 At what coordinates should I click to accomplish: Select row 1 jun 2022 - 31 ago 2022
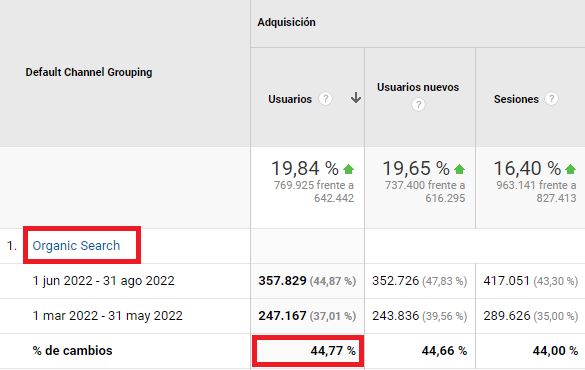point(103,281)
